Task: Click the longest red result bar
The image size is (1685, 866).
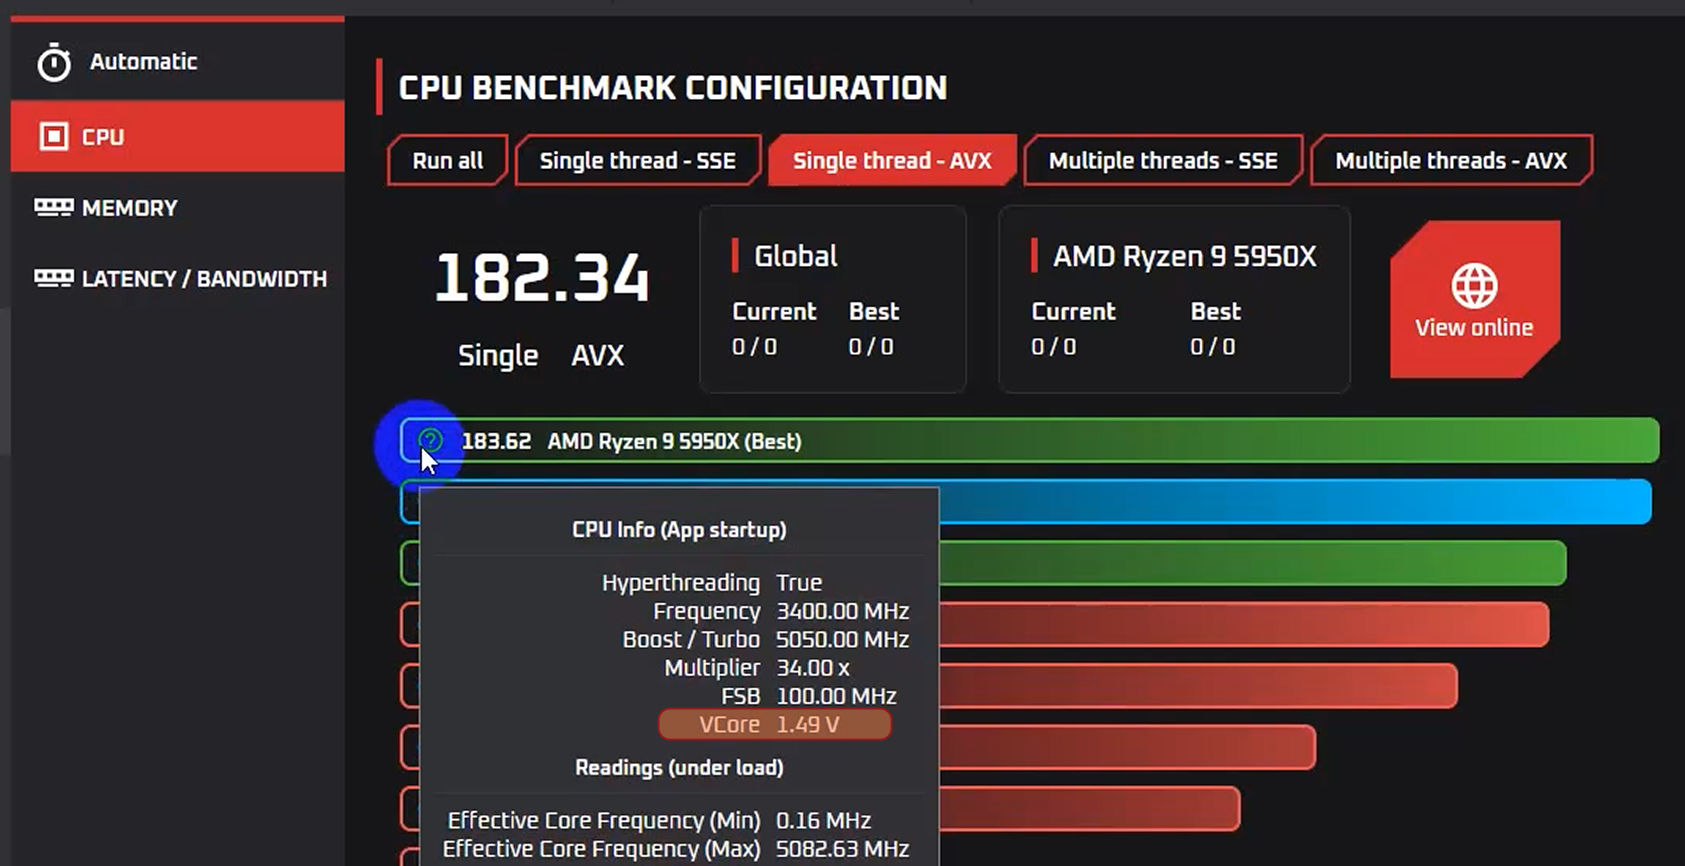Action: pos(1240,625)
